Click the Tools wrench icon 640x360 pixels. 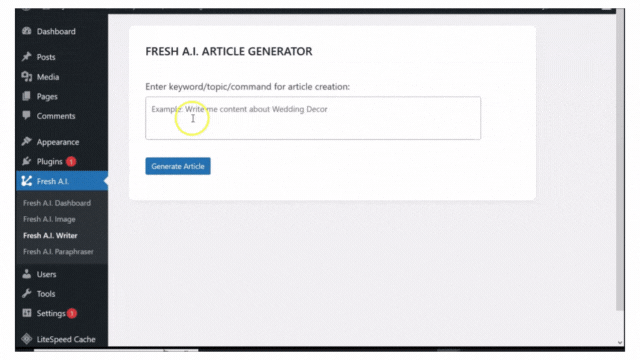tap(27, 293)
